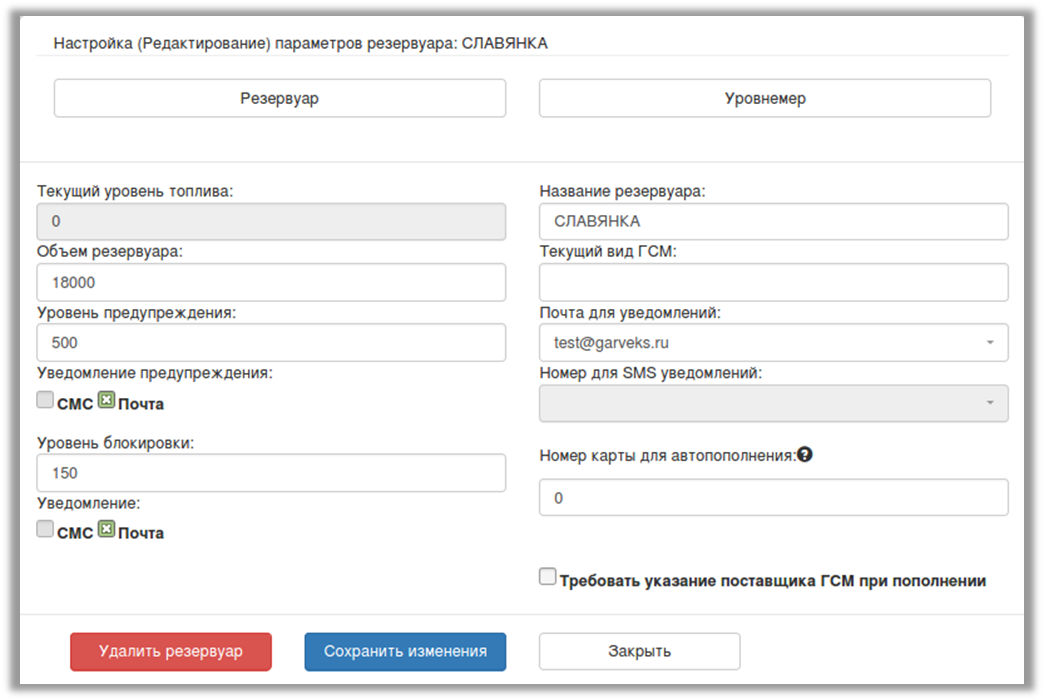Click the disabled Текущий уровень топлива field
This screenshot has height=700, width=1044.
pos(271,221)
